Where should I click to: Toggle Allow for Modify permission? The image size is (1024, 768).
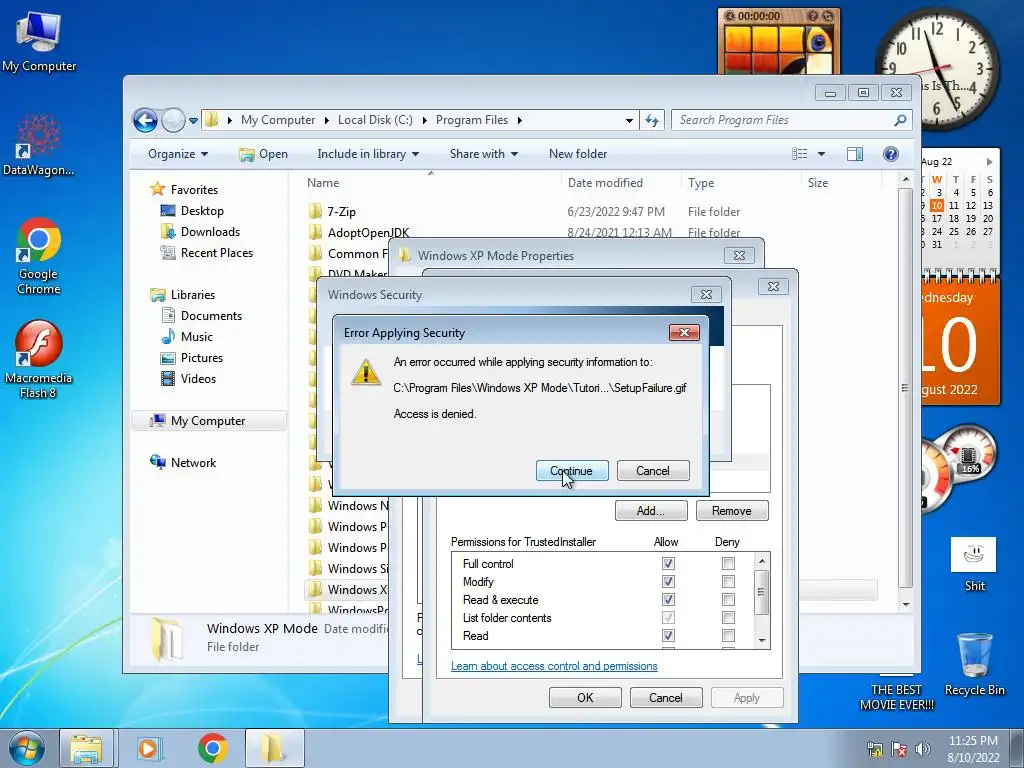tap(667, 581)
